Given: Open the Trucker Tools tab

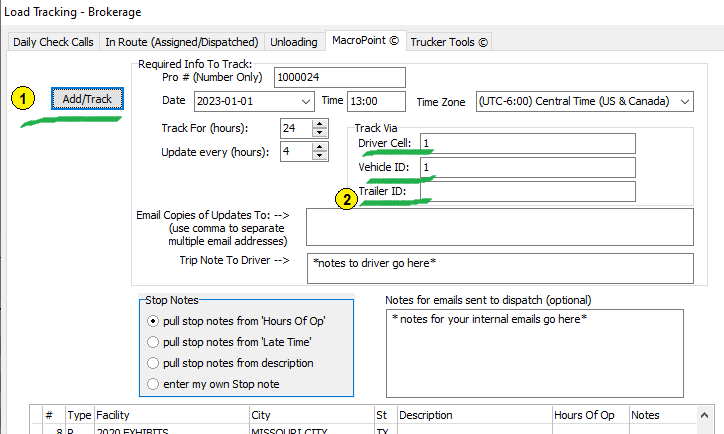Looking at the screenshot, I should (449, 42).
